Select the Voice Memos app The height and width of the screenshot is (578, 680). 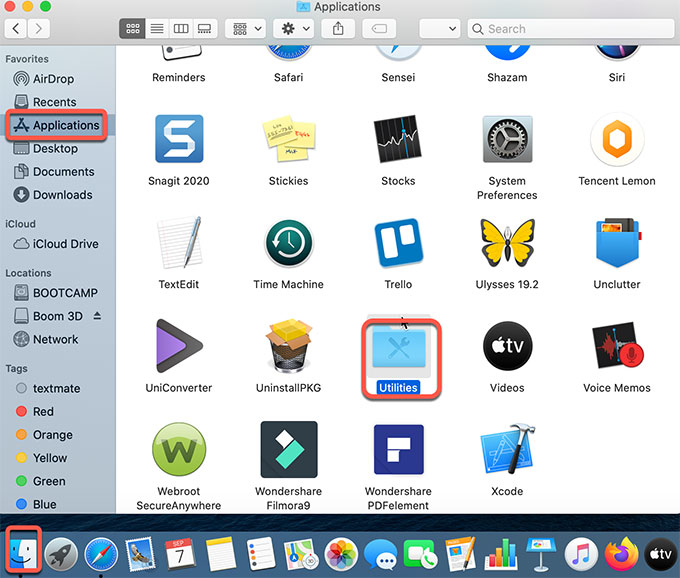617,346
